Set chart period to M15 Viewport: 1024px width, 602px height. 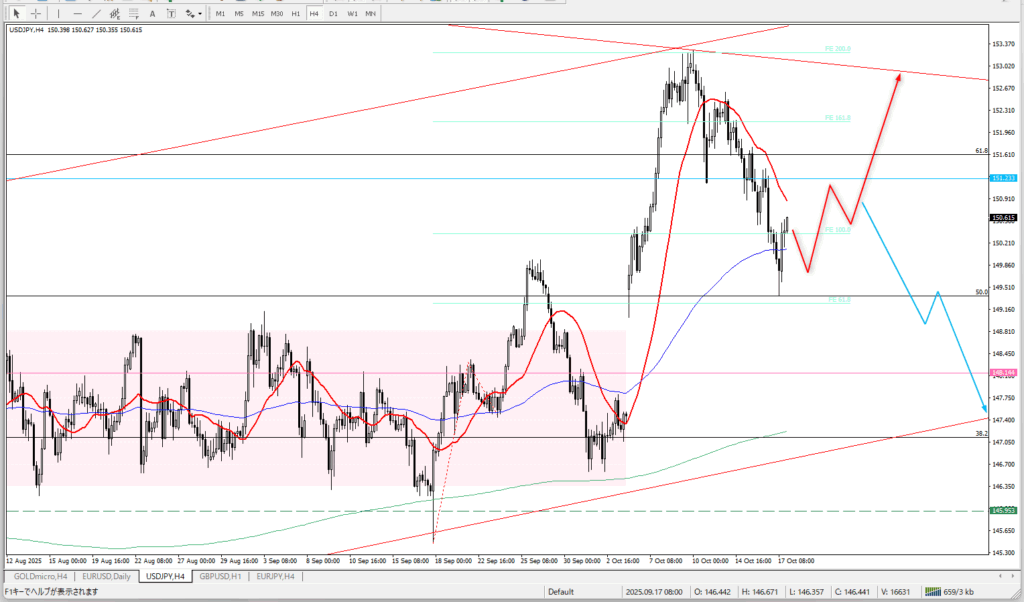[258, 13]
